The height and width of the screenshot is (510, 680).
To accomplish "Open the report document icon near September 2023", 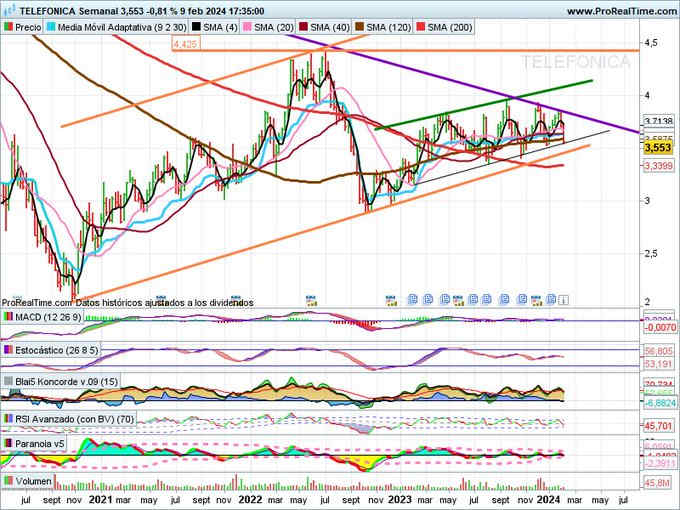I will [504, 299].
